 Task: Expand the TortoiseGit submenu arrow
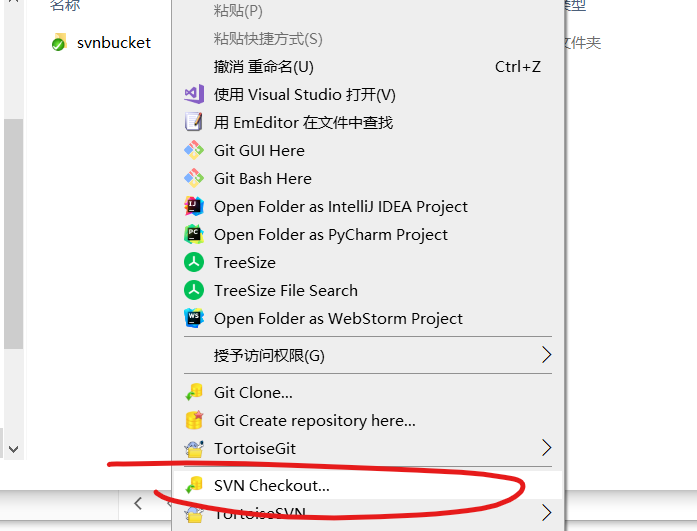pos(547,448)
